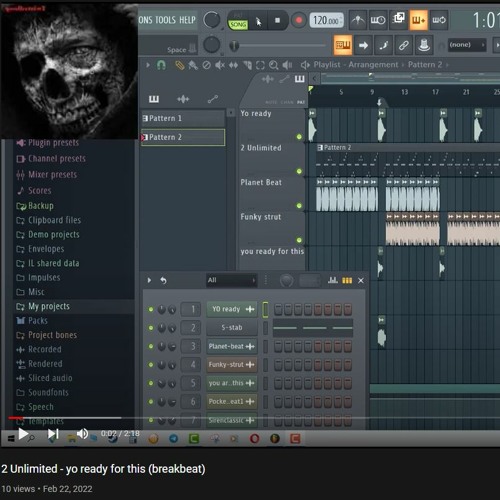500x500 pixels.
Task: Open Packs folder in browser
Action: tap(32, 321)
